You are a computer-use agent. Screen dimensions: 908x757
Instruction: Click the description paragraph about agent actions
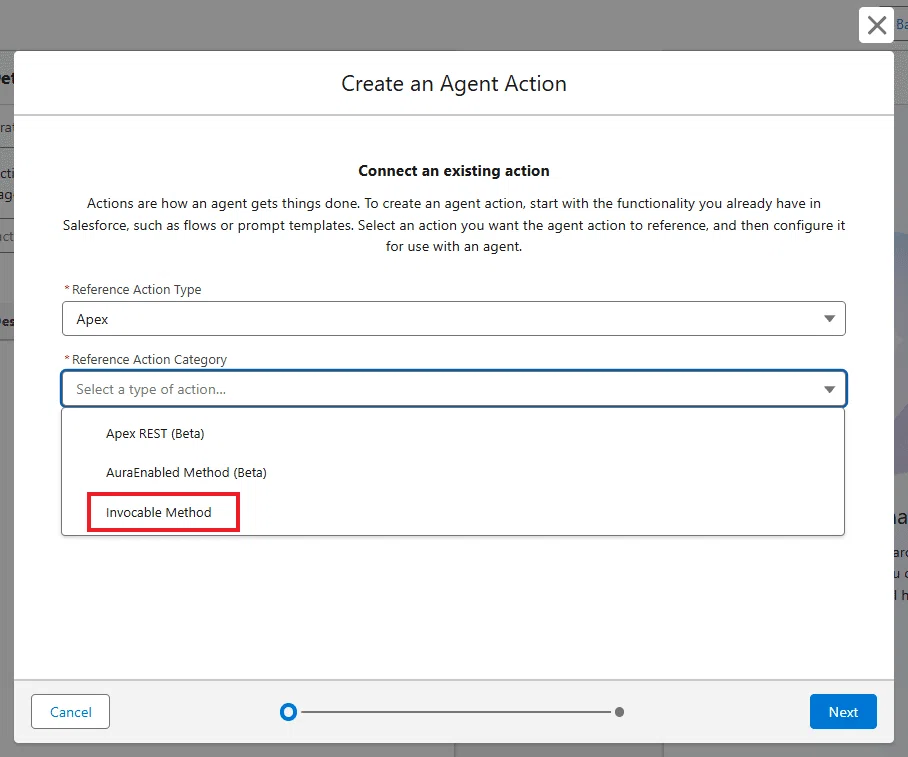coord(454,225)
